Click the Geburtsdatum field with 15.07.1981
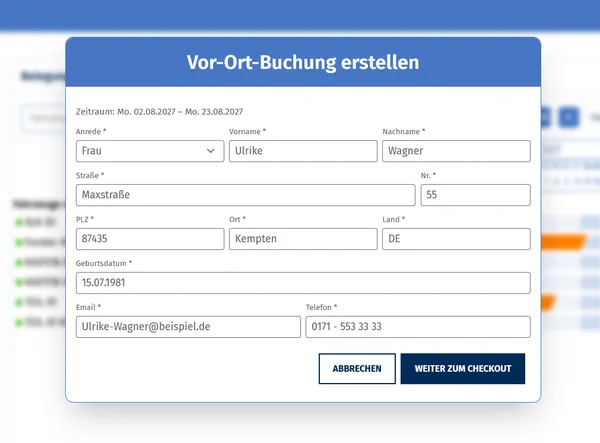600x443 pixels. click(x=303, y=283)
